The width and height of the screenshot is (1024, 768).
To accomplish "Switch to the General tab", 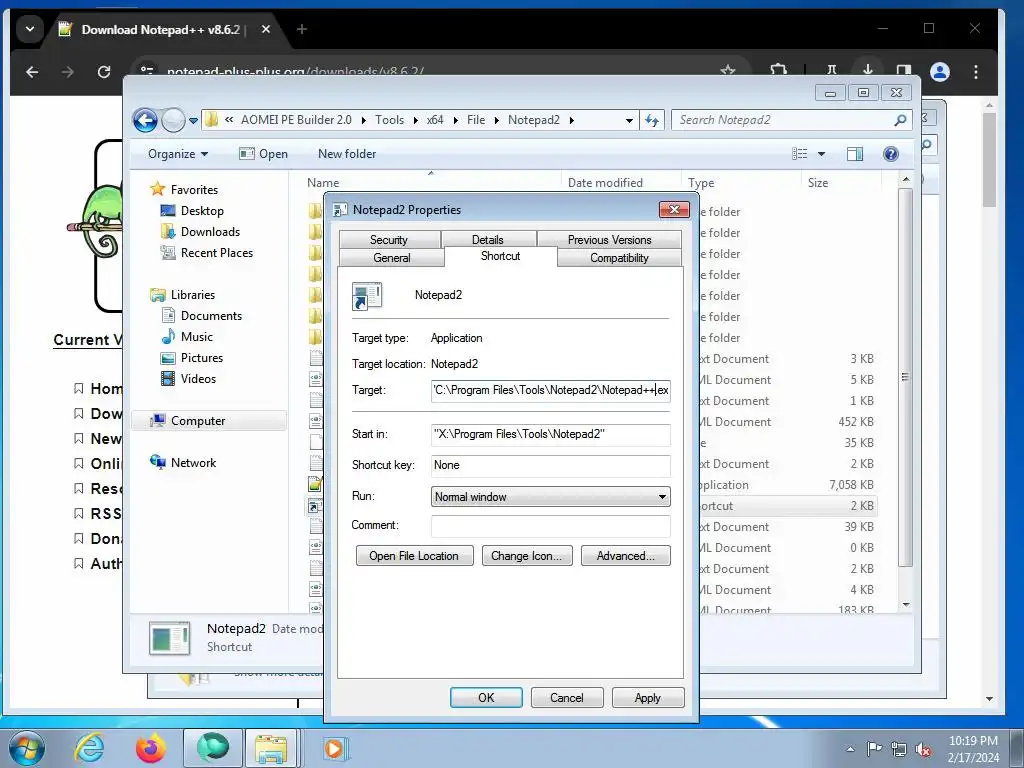I will click(x=392, y=258).
